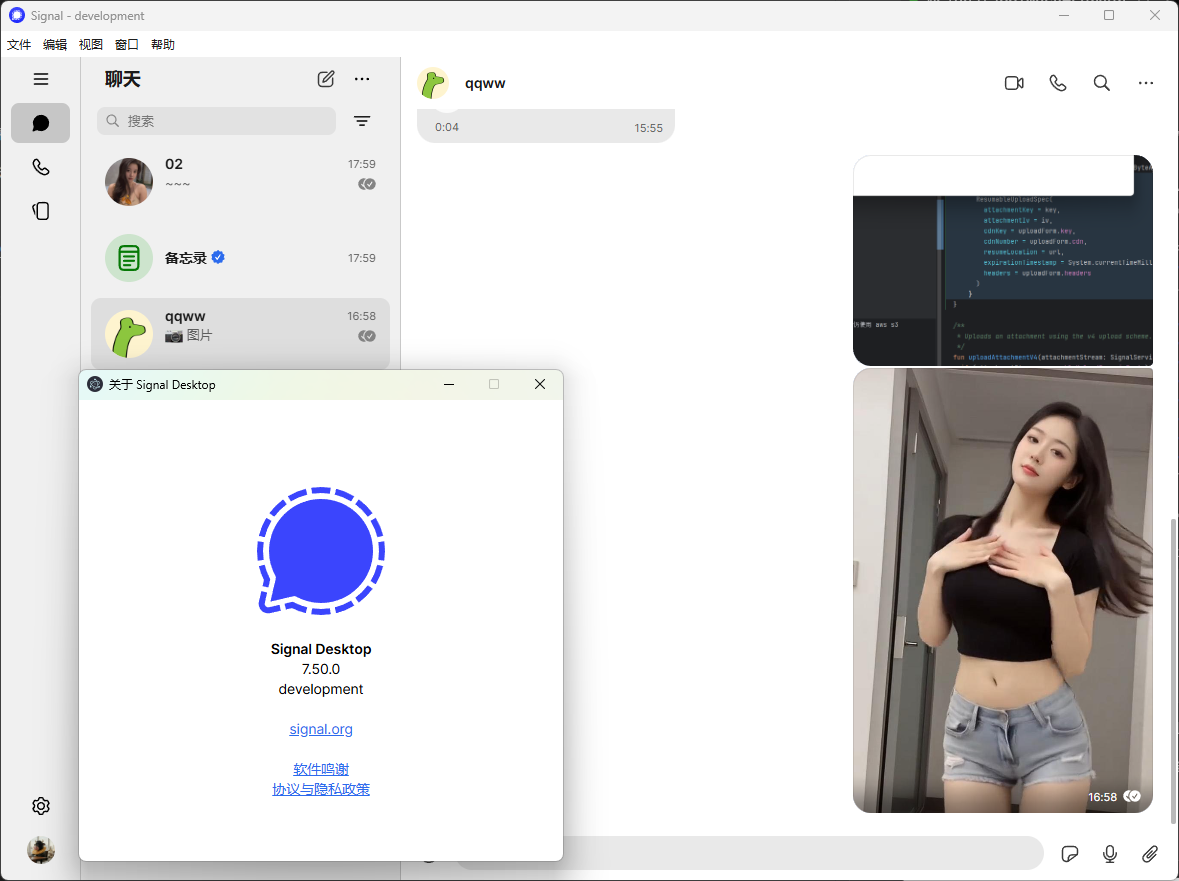Maximize the main Signal window
Image resolution: width=1179 pixels, height=881 pixels.
(x=1109, y=15)
